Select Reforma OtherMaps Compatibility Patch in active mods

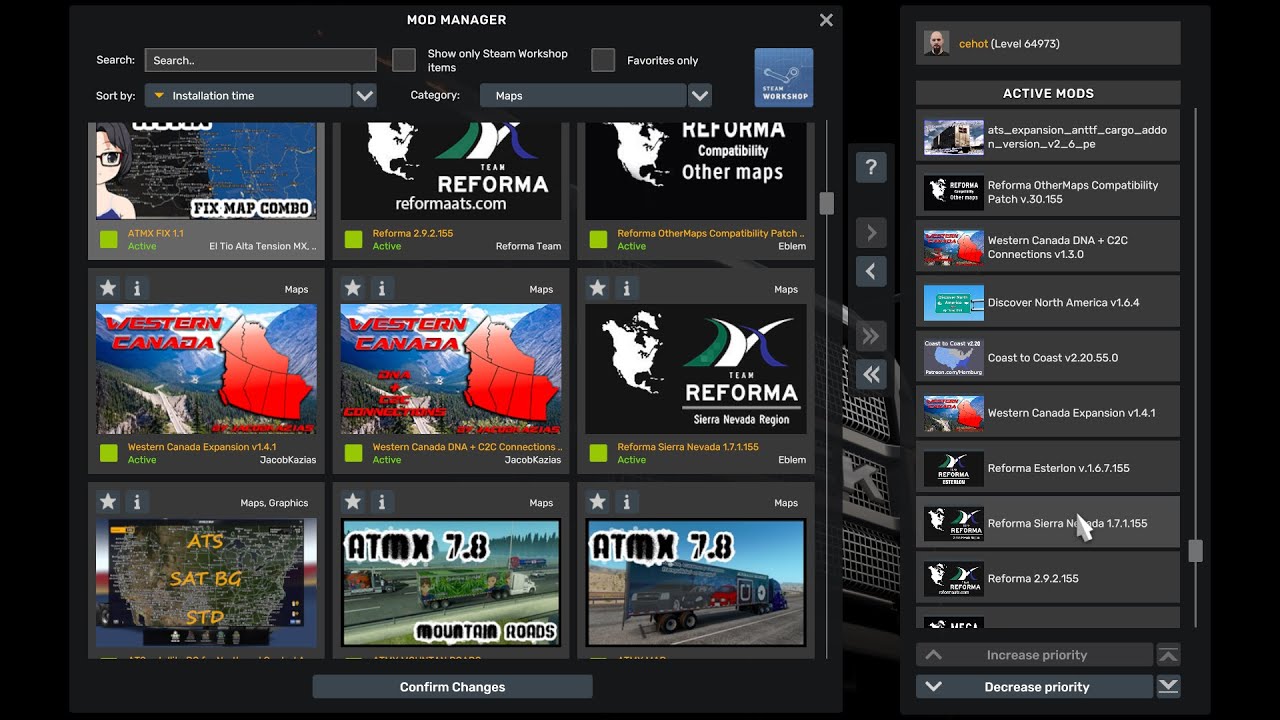tap(1048, 191)
